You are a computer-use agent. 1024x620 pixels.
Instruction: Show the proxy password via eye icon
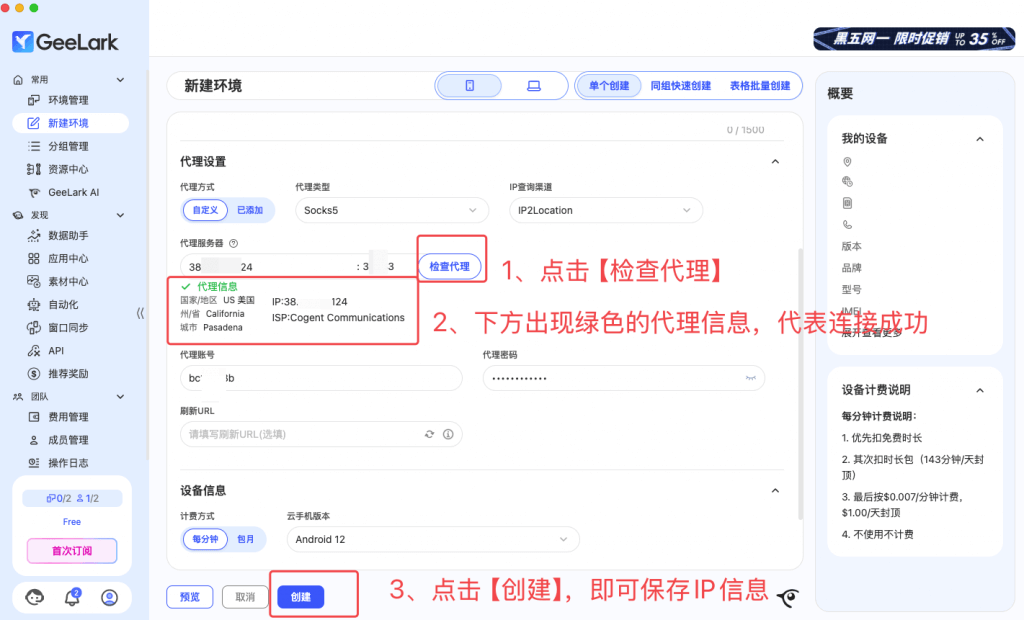coord(749,379)
